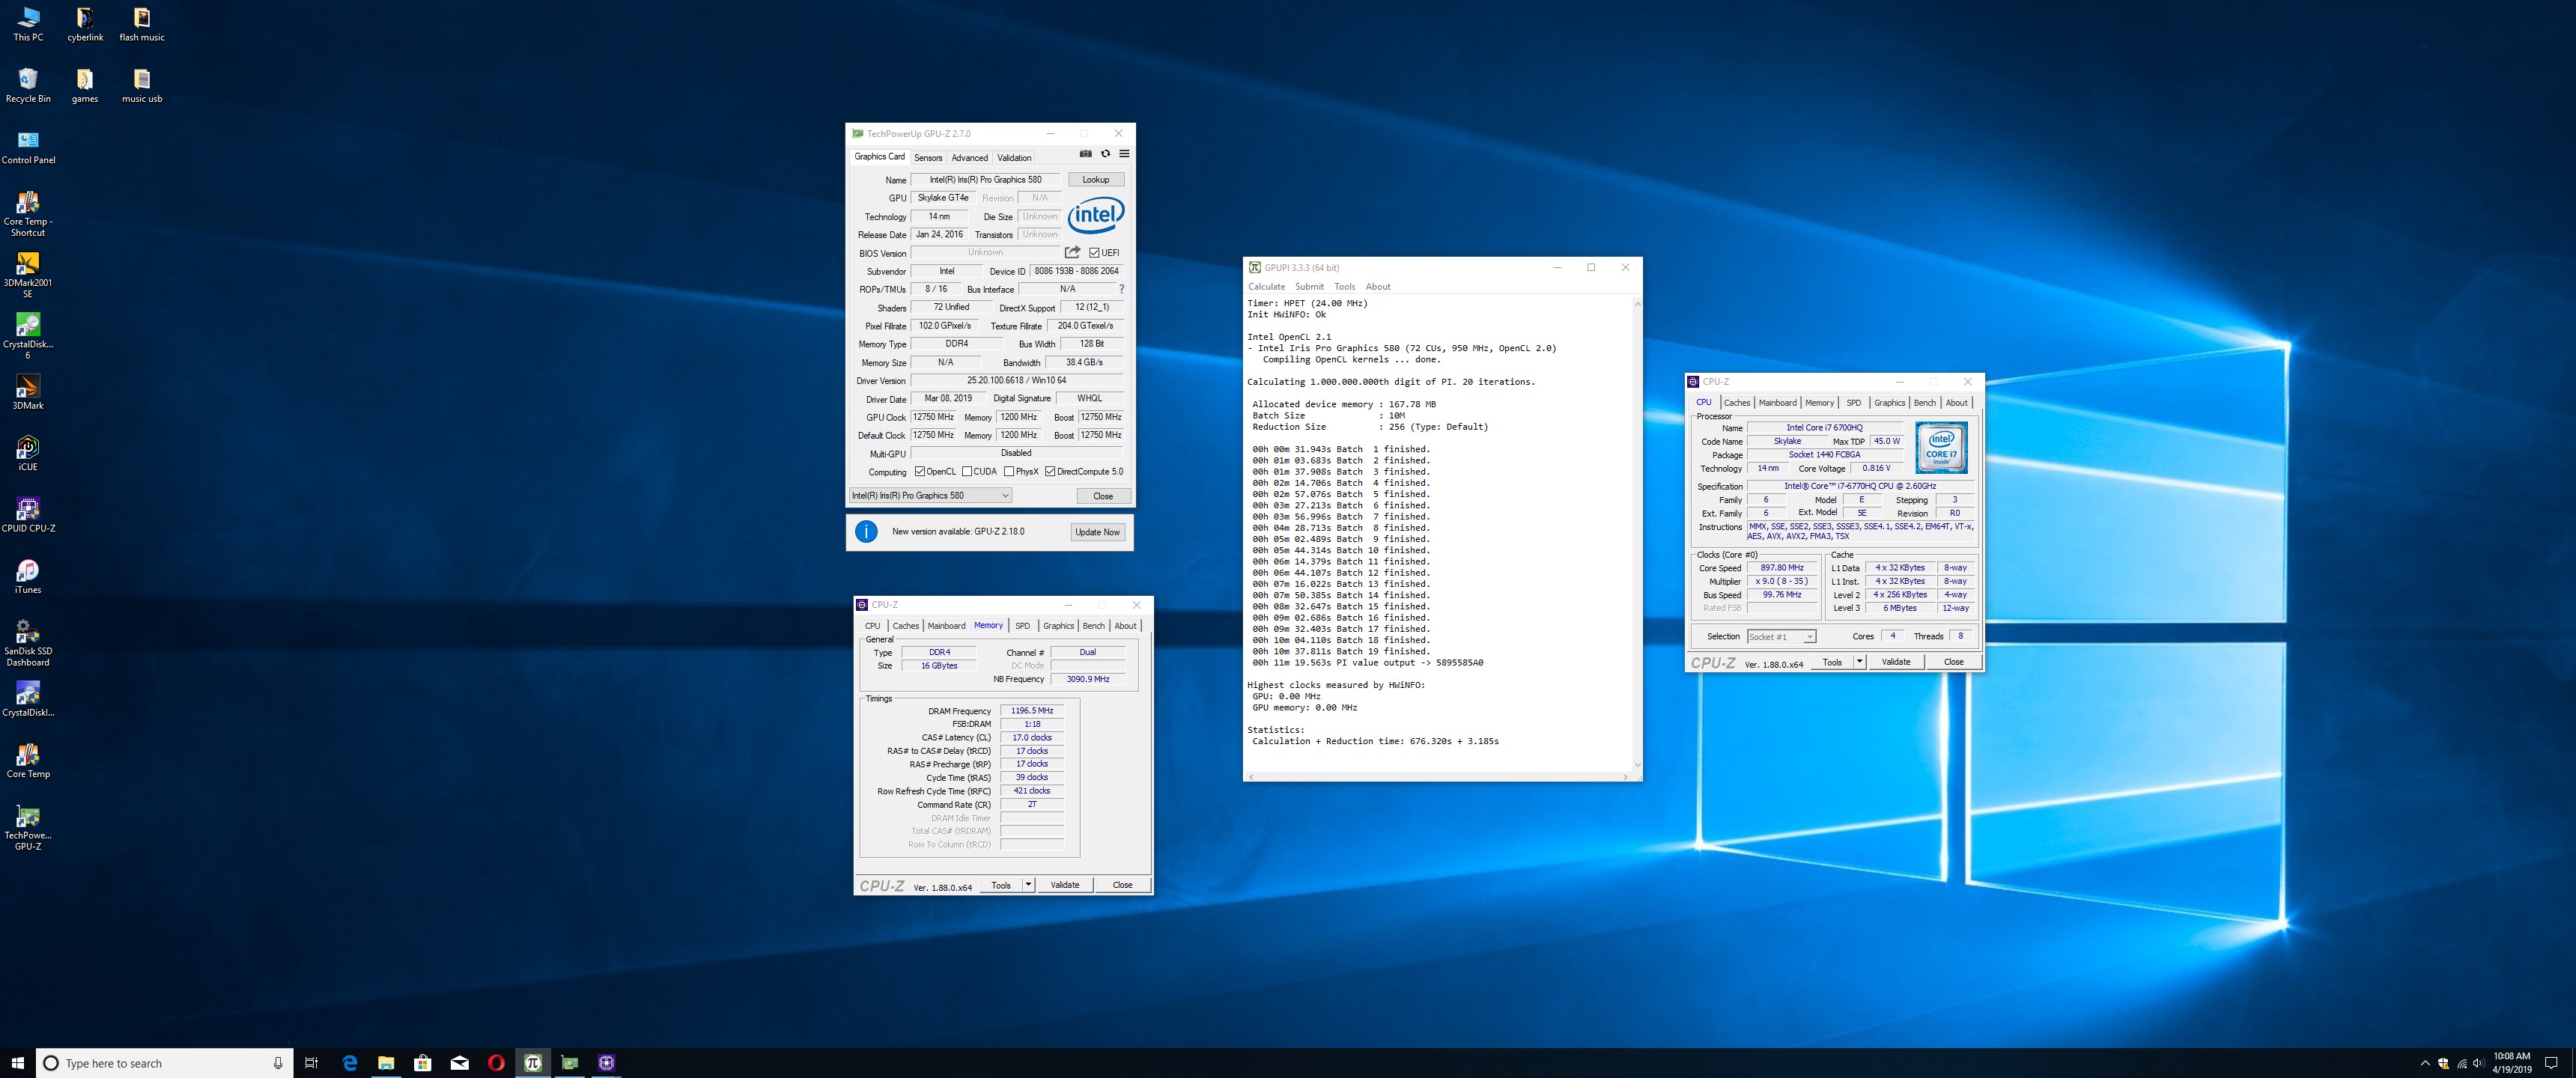The image size is (2576, 1078).
Task: Open SPD tab in CPU-Z Memory window
Action: pos(1022,626)
